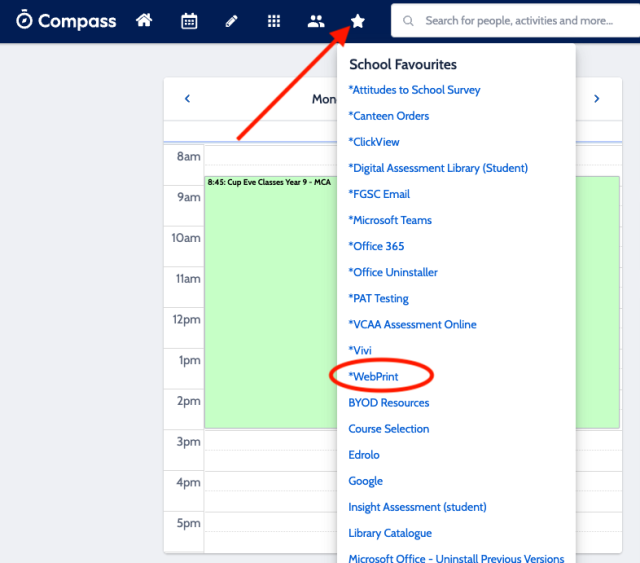Open Digital Assessment Library (Student) link

point(438,168)
